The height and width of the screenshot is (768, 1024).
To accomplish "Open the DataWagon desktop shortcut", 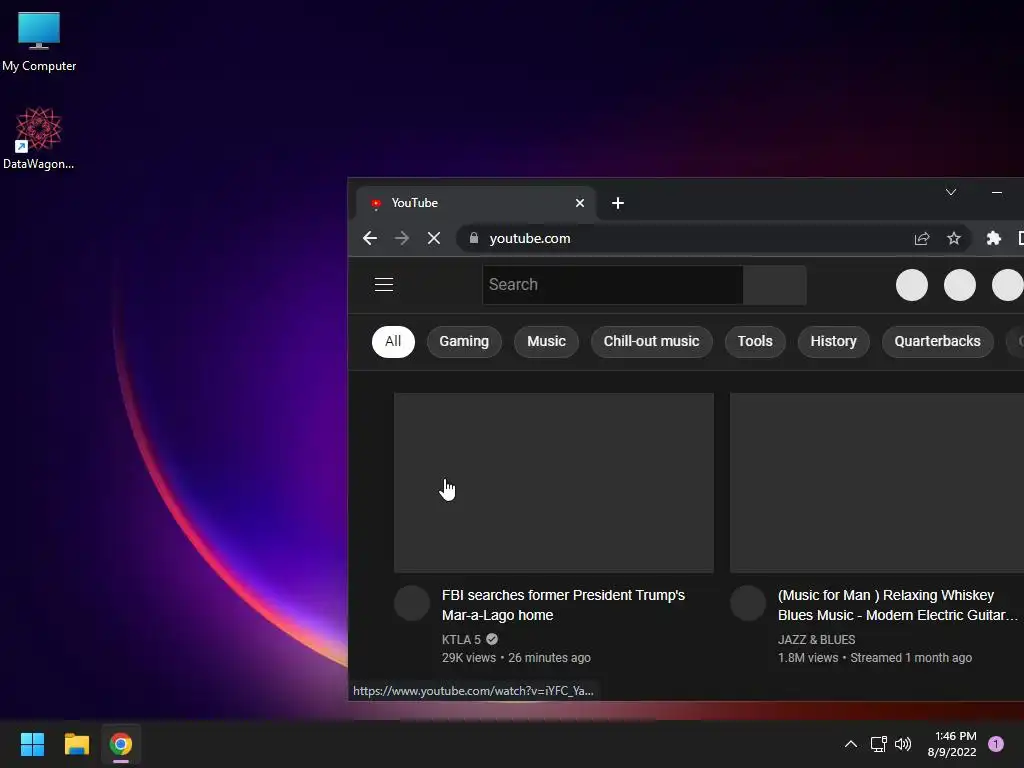I will pos(39,138).
